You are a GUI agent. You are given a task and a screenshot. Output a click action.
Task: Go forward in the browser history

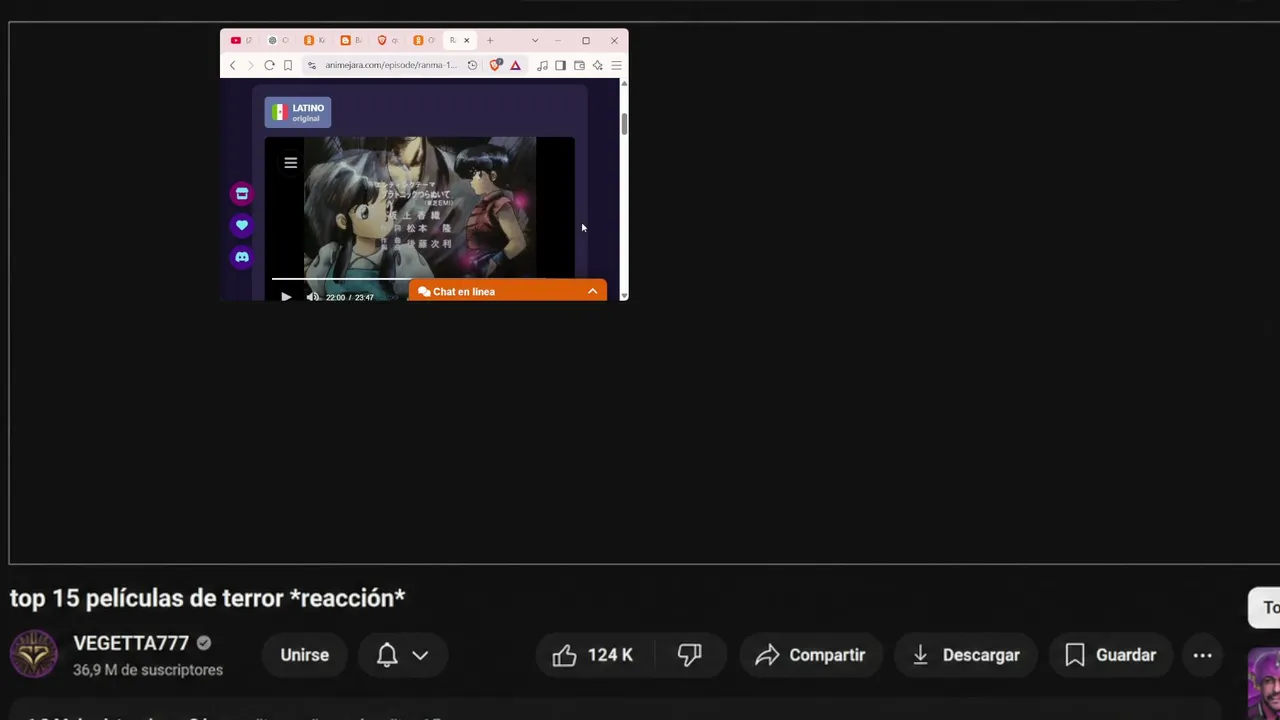[250, 65]
